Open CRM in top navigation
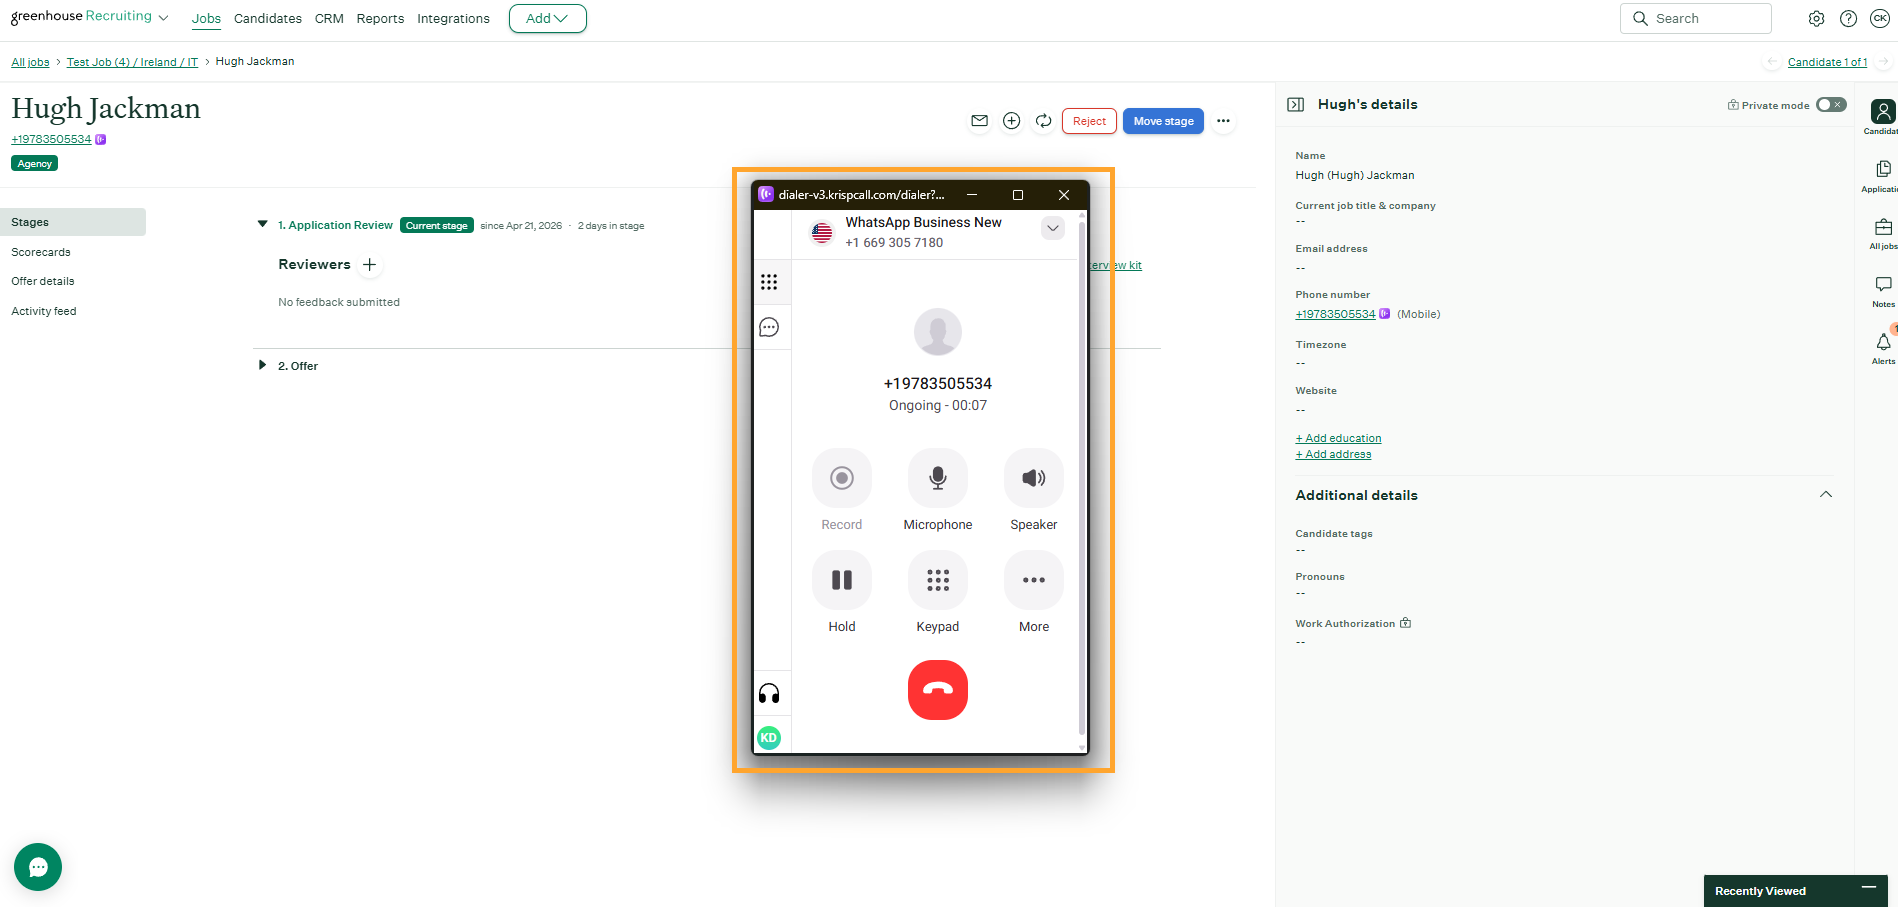Image resolution: width=1898 pixels, height=907 pixels. pyautogui.click(x=329, y=19)
